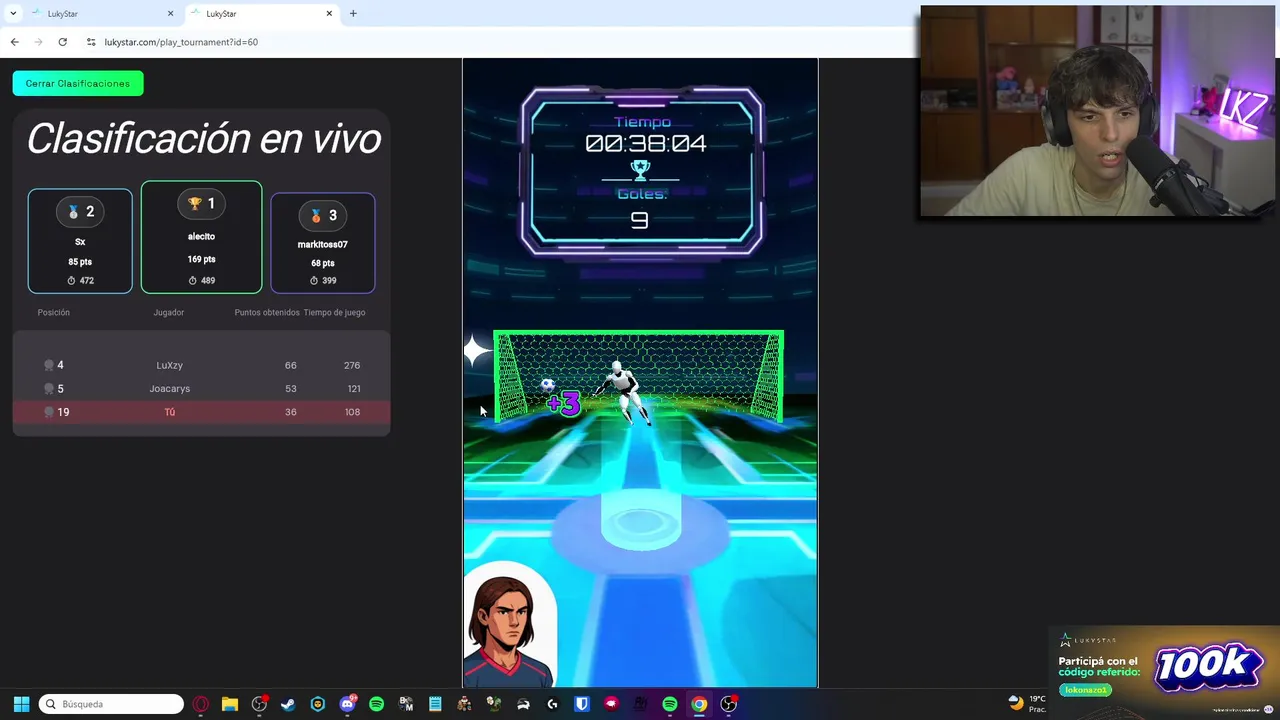Click the player avatar portrait in game
The height and width of the screenshot is (720, 1280).
(510, 626)
